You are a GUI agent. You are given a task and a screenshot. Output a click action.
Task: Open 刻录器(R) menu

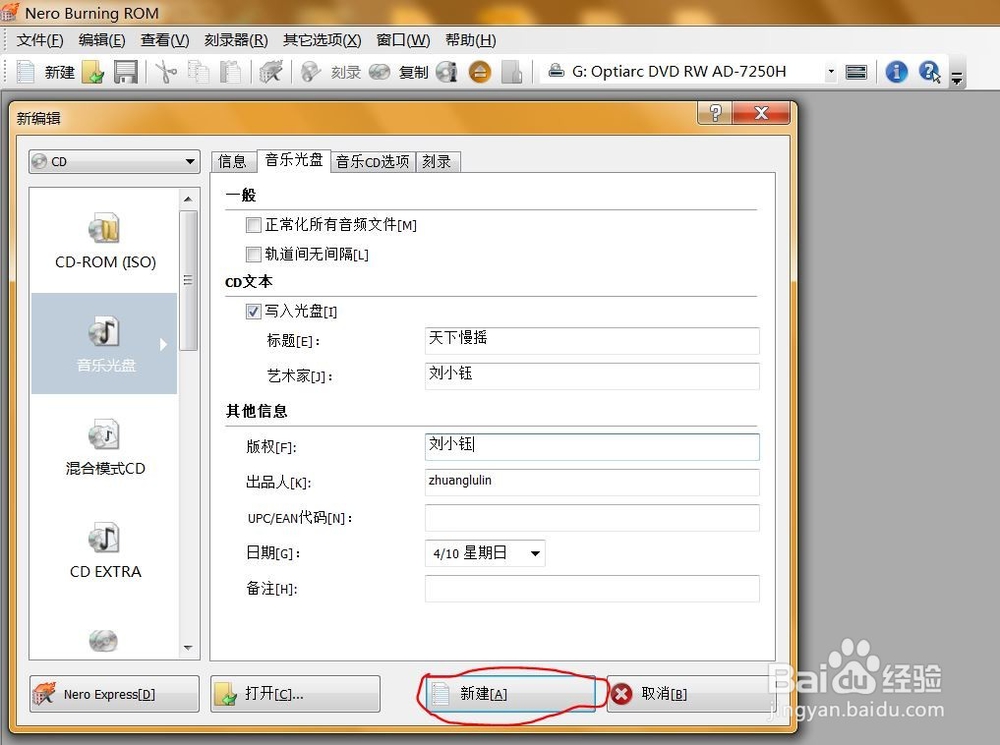click(236, 40)
